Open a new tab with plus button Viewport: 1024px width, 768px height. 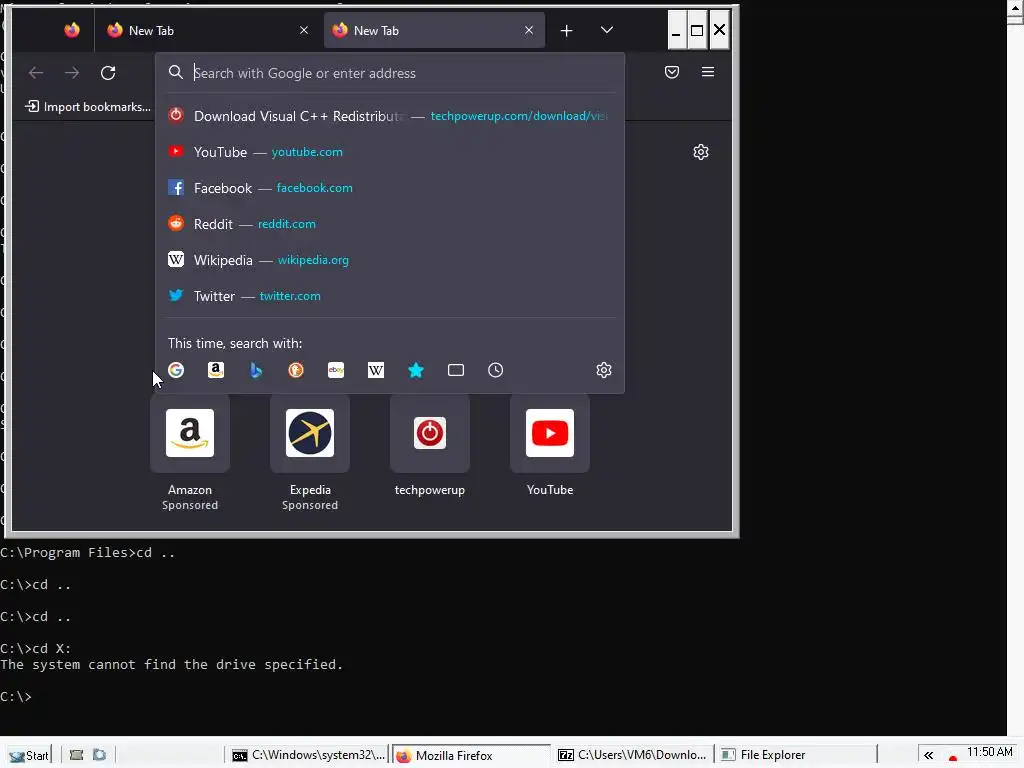click(x=566, y=31)
